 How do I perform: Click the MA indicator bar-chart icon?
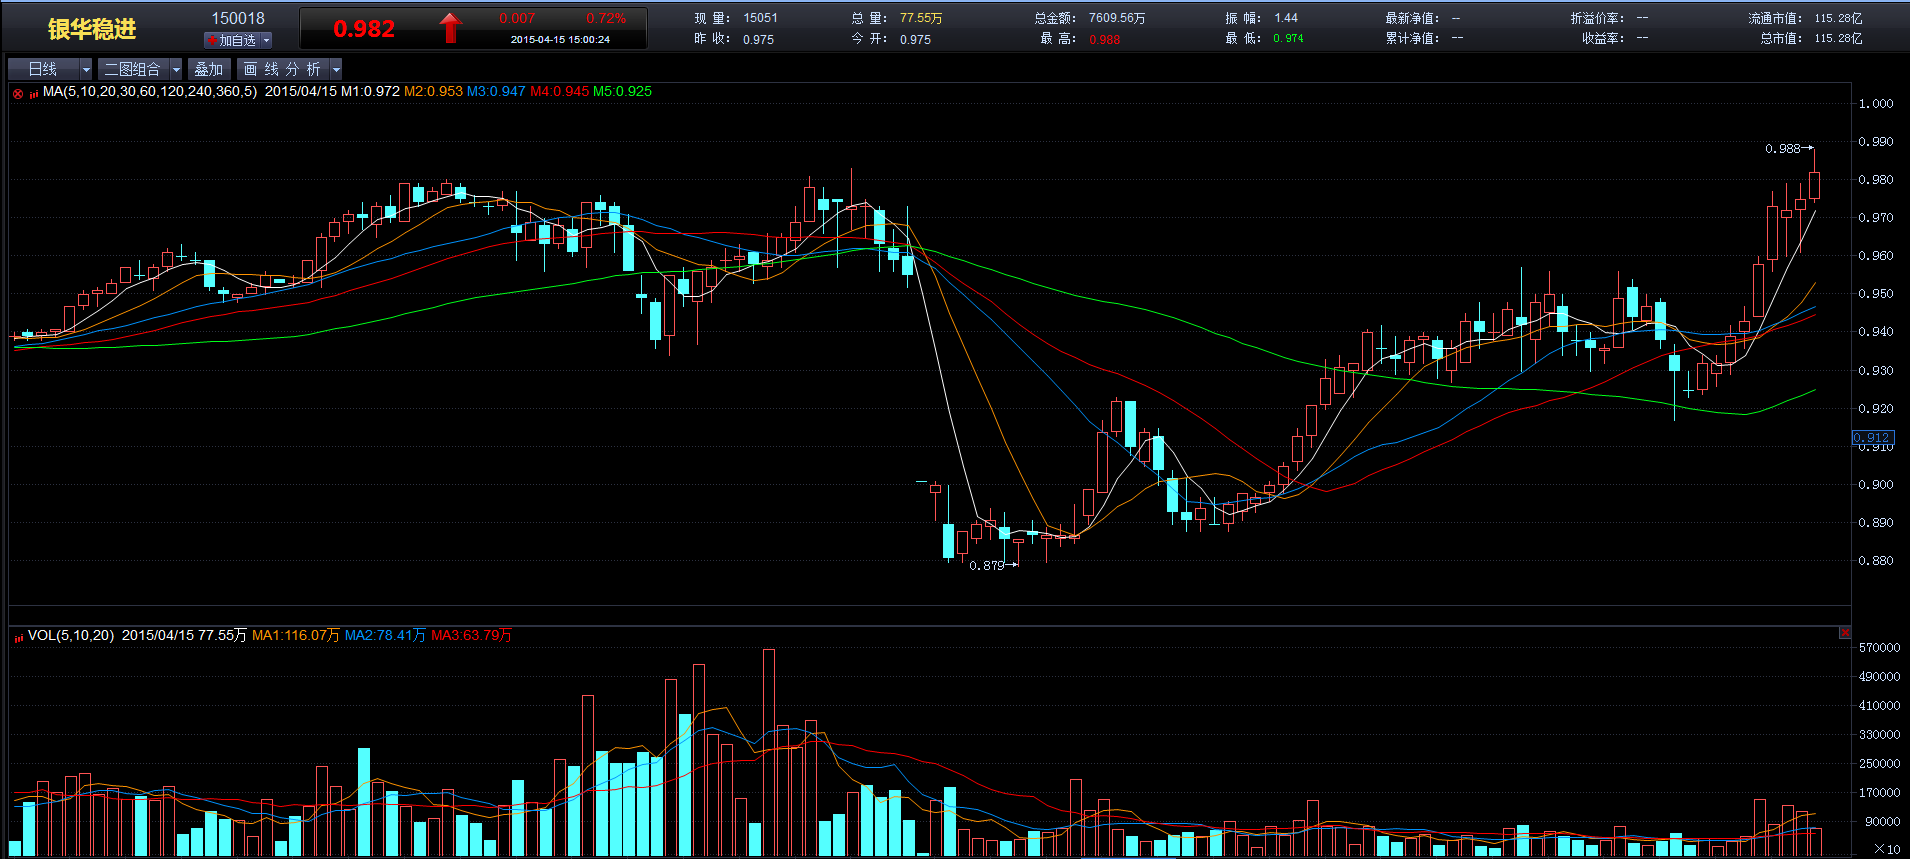pos(33,93)
